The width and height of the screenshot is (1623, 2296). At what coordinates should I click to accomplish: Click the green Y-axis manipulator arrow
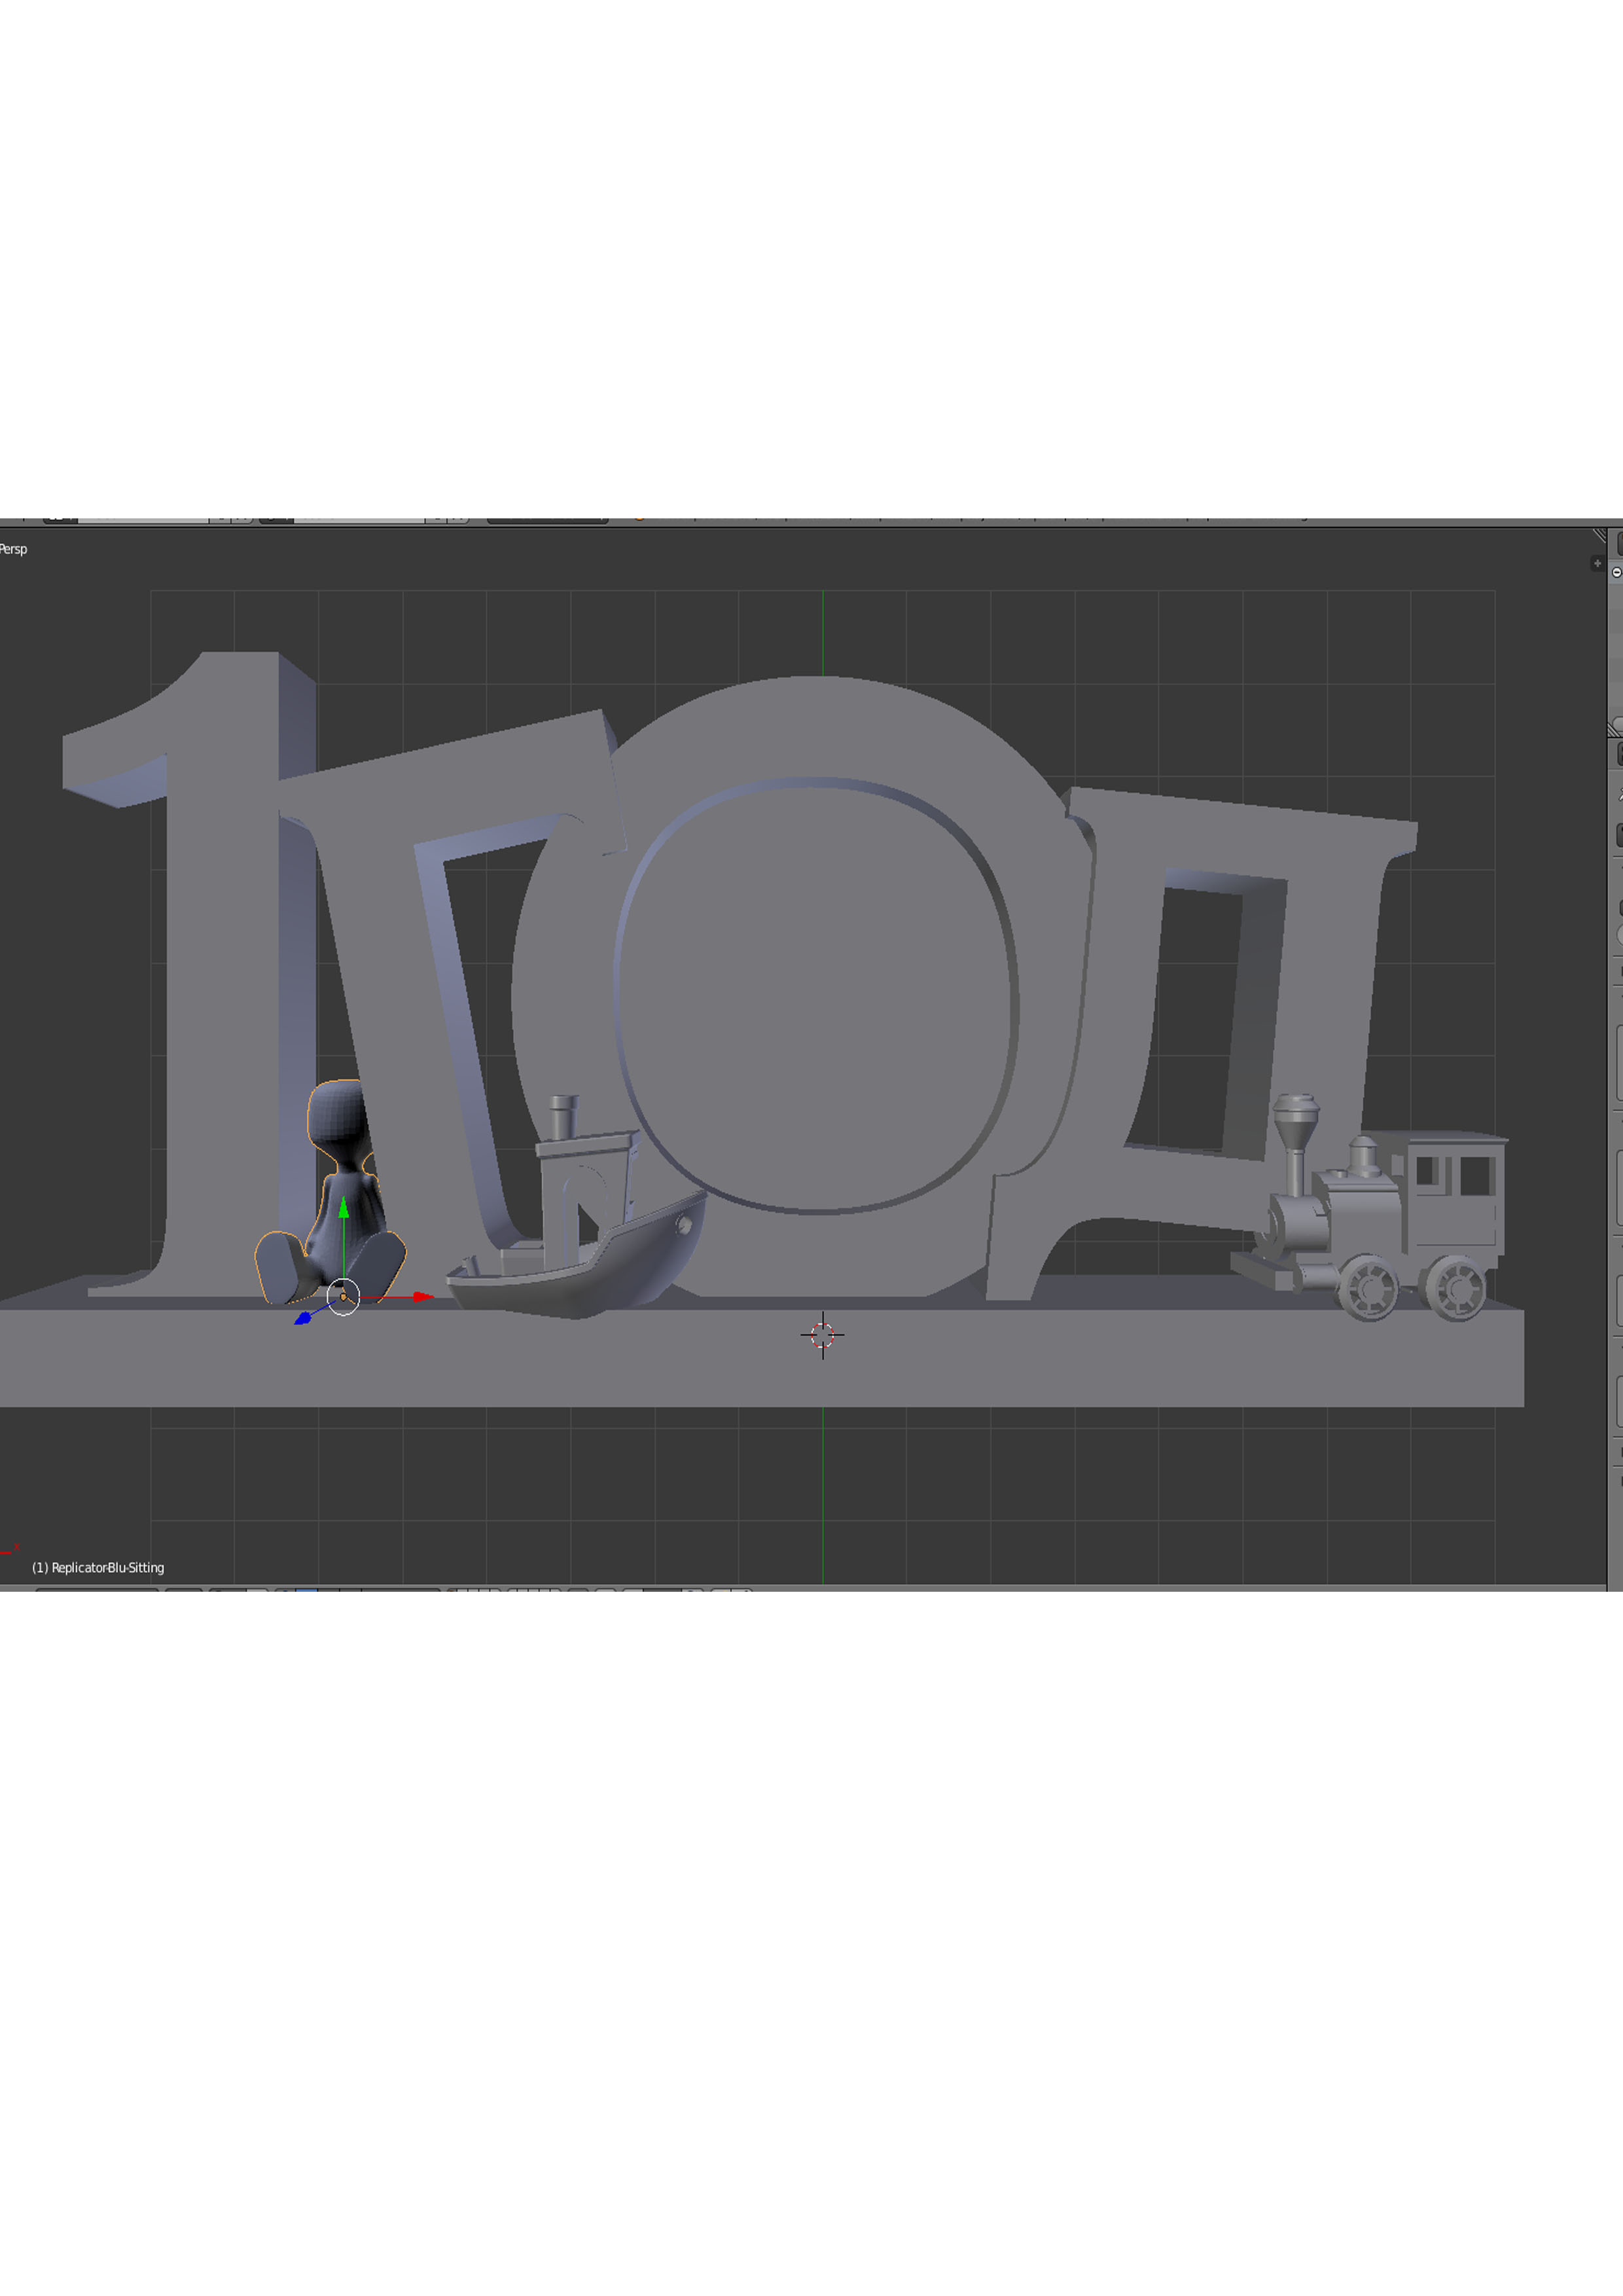click(x=343, y=1208)
